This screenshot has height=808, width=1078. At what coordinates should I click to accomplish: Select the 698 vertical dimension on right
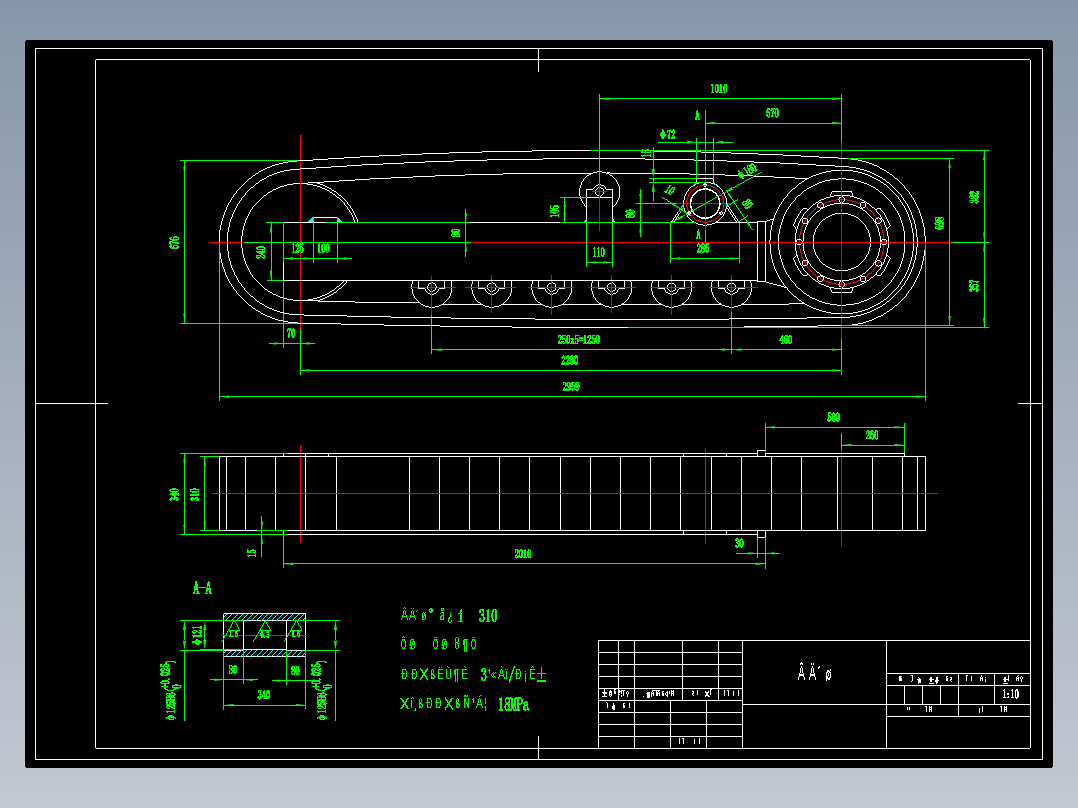(940, 223)
